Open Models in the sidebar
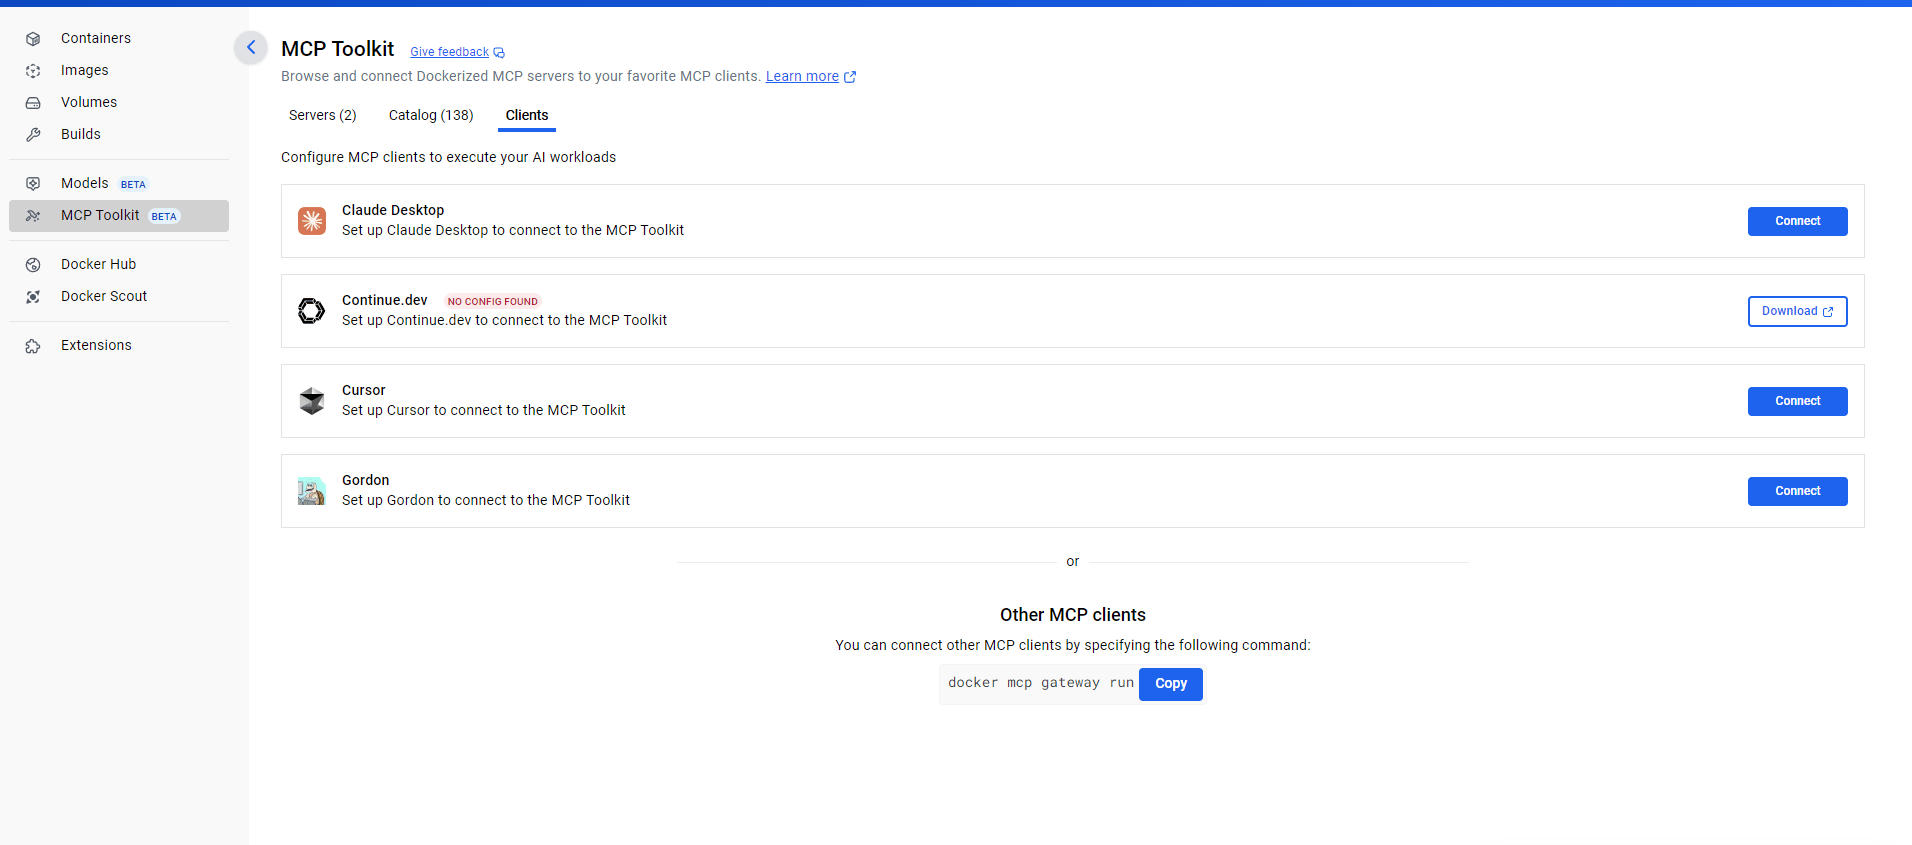Viewport: 1912px width, 845px height. [85, 183]
